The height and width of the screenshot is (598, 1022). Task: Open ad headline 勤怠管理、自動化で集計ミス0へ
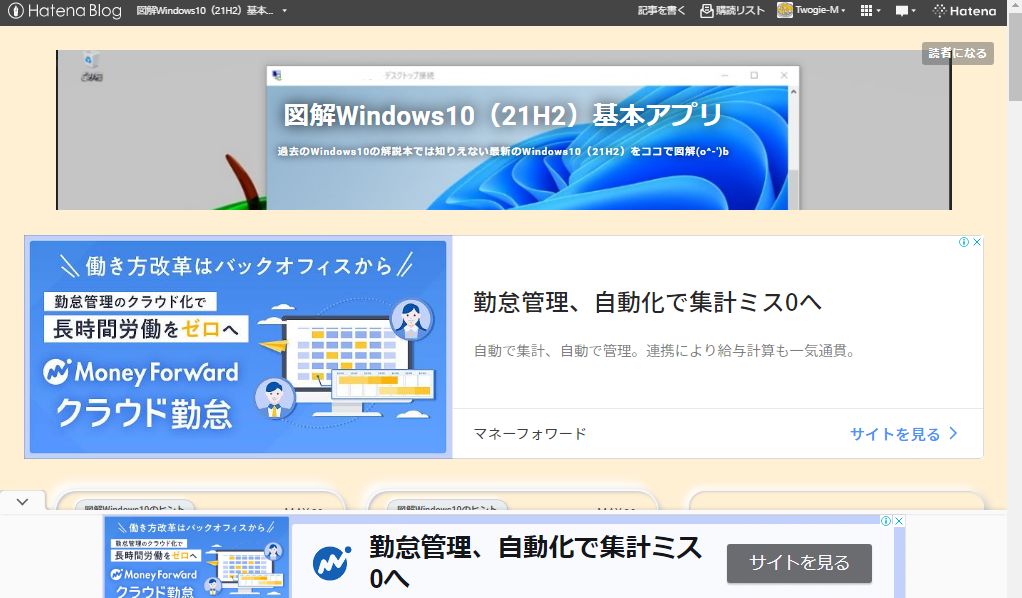[x=647, y=303]
